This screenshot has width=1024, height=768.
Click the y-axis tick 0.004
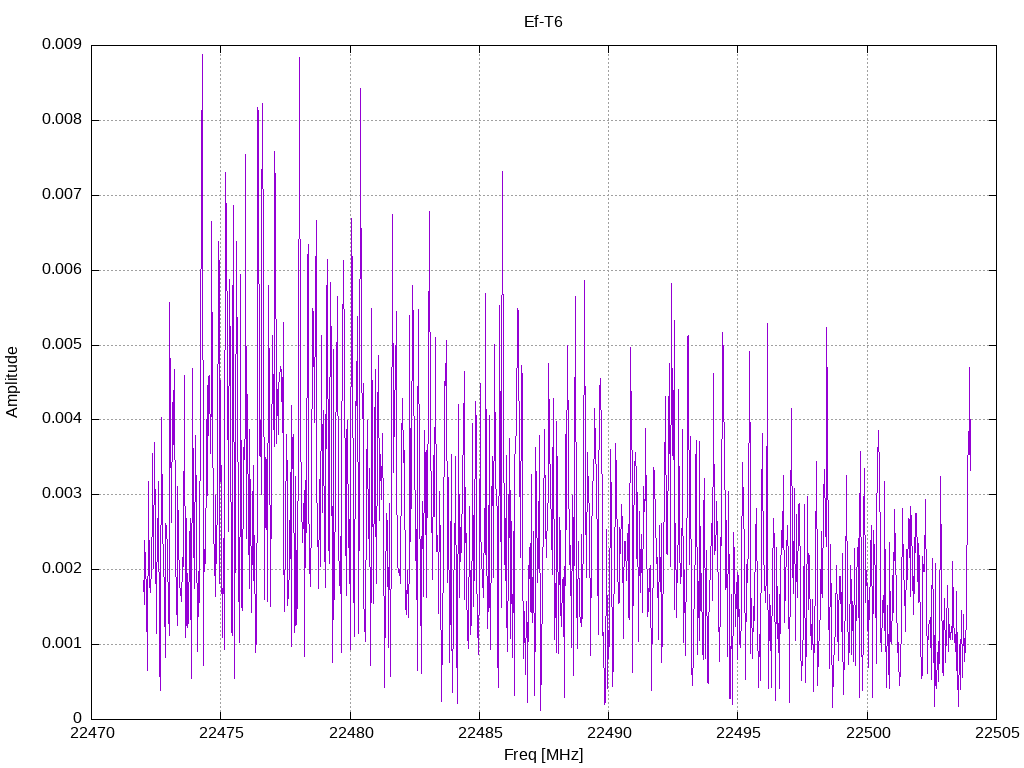[x=62, y=419]
